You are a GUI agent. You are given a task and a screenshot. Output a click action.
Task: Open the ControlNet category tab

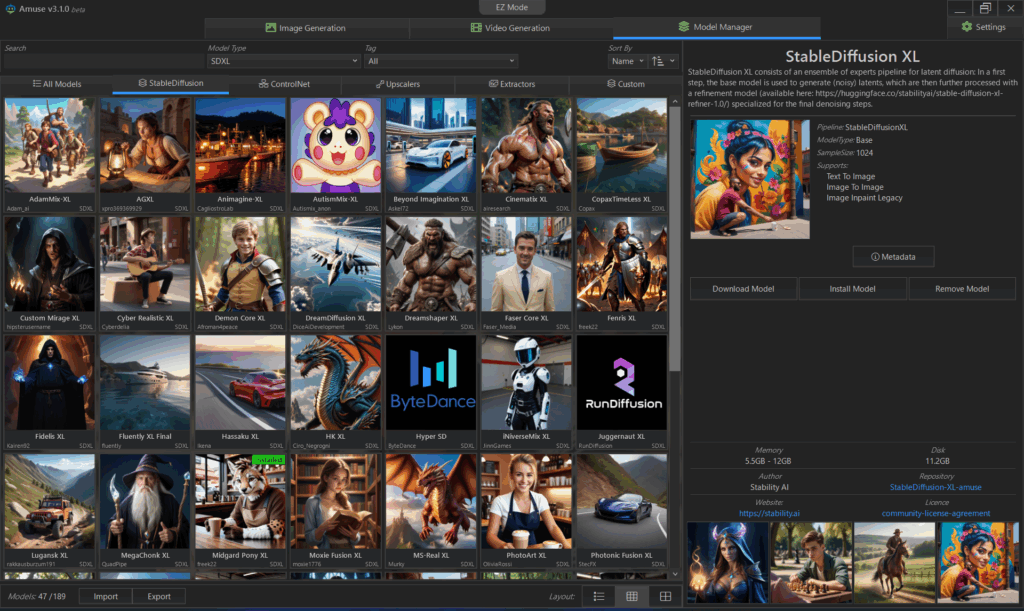point(284,84)
